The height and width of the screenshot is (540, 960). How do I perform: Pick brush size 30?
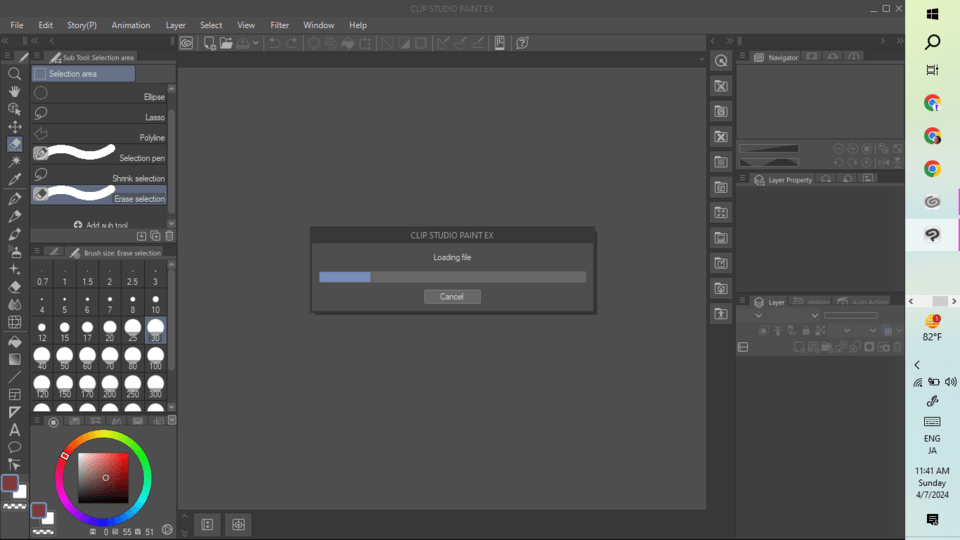(x=156, y=331)
